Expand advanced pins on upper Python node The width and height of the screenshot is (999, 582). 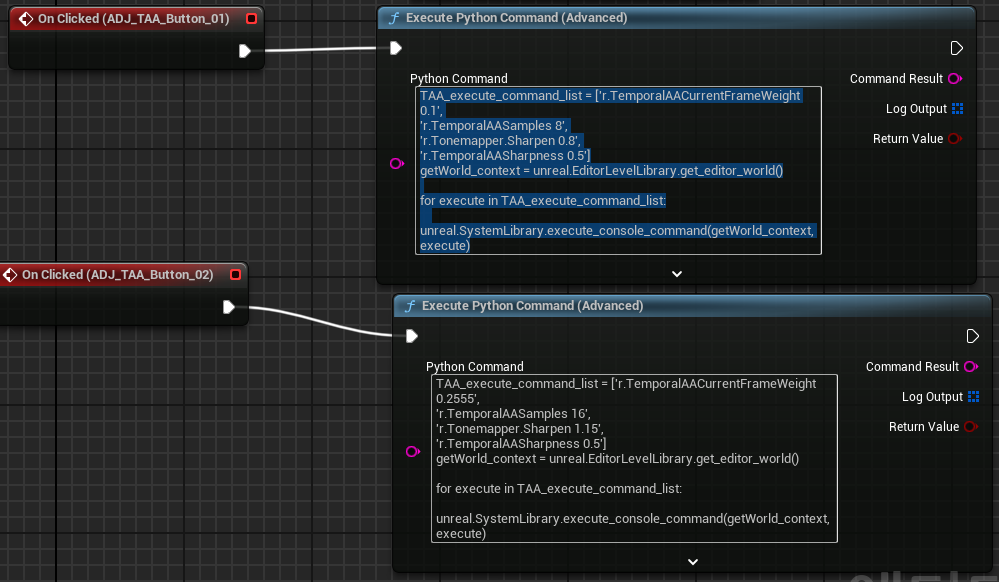click(677, 274)
